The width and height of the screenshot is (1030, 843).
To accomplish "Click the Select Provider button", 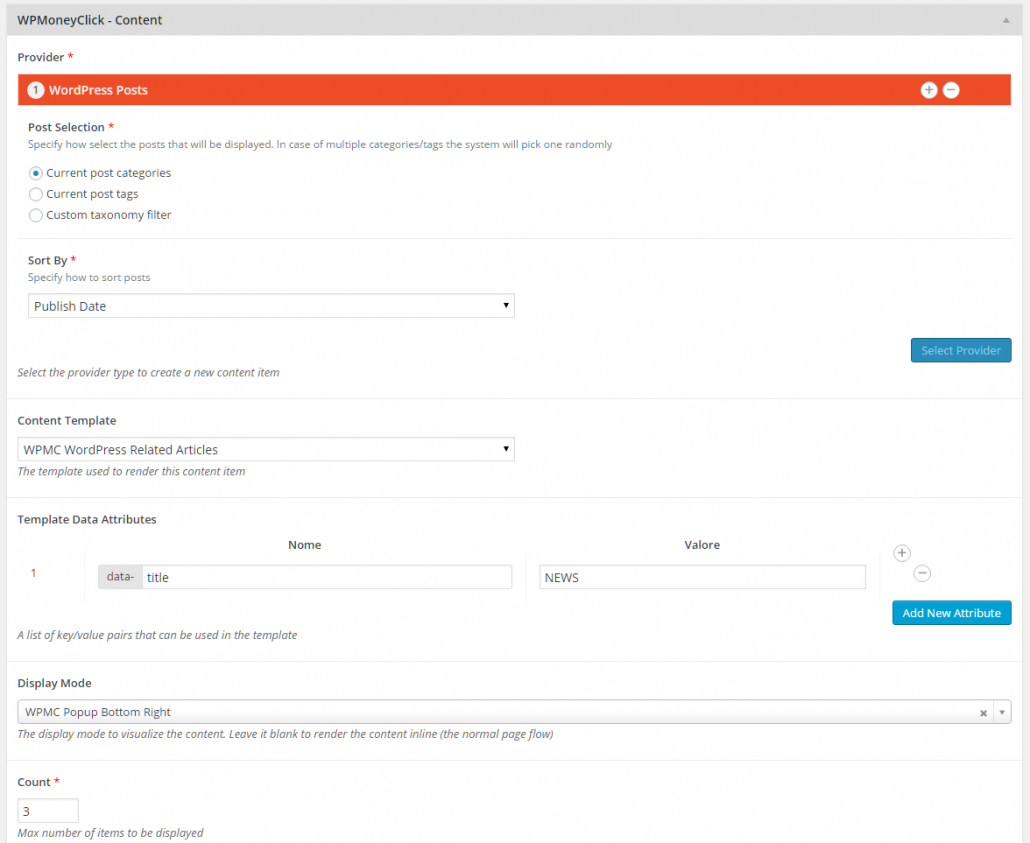I will pos(960,350).
